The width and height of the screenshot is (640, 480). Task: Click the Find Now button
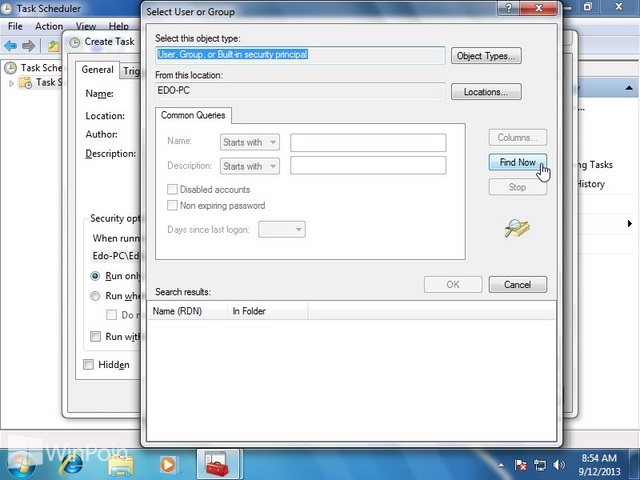coord(518,162)
